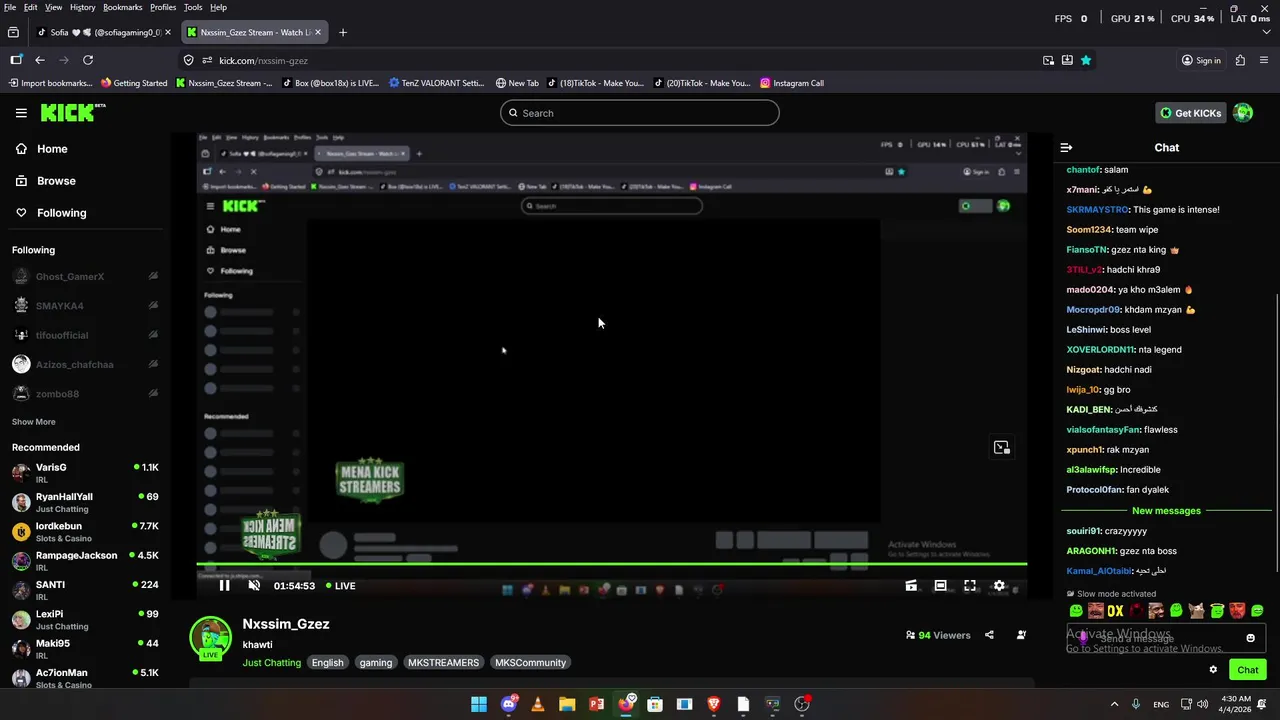Expand Show More in Following list

point(34,422)
